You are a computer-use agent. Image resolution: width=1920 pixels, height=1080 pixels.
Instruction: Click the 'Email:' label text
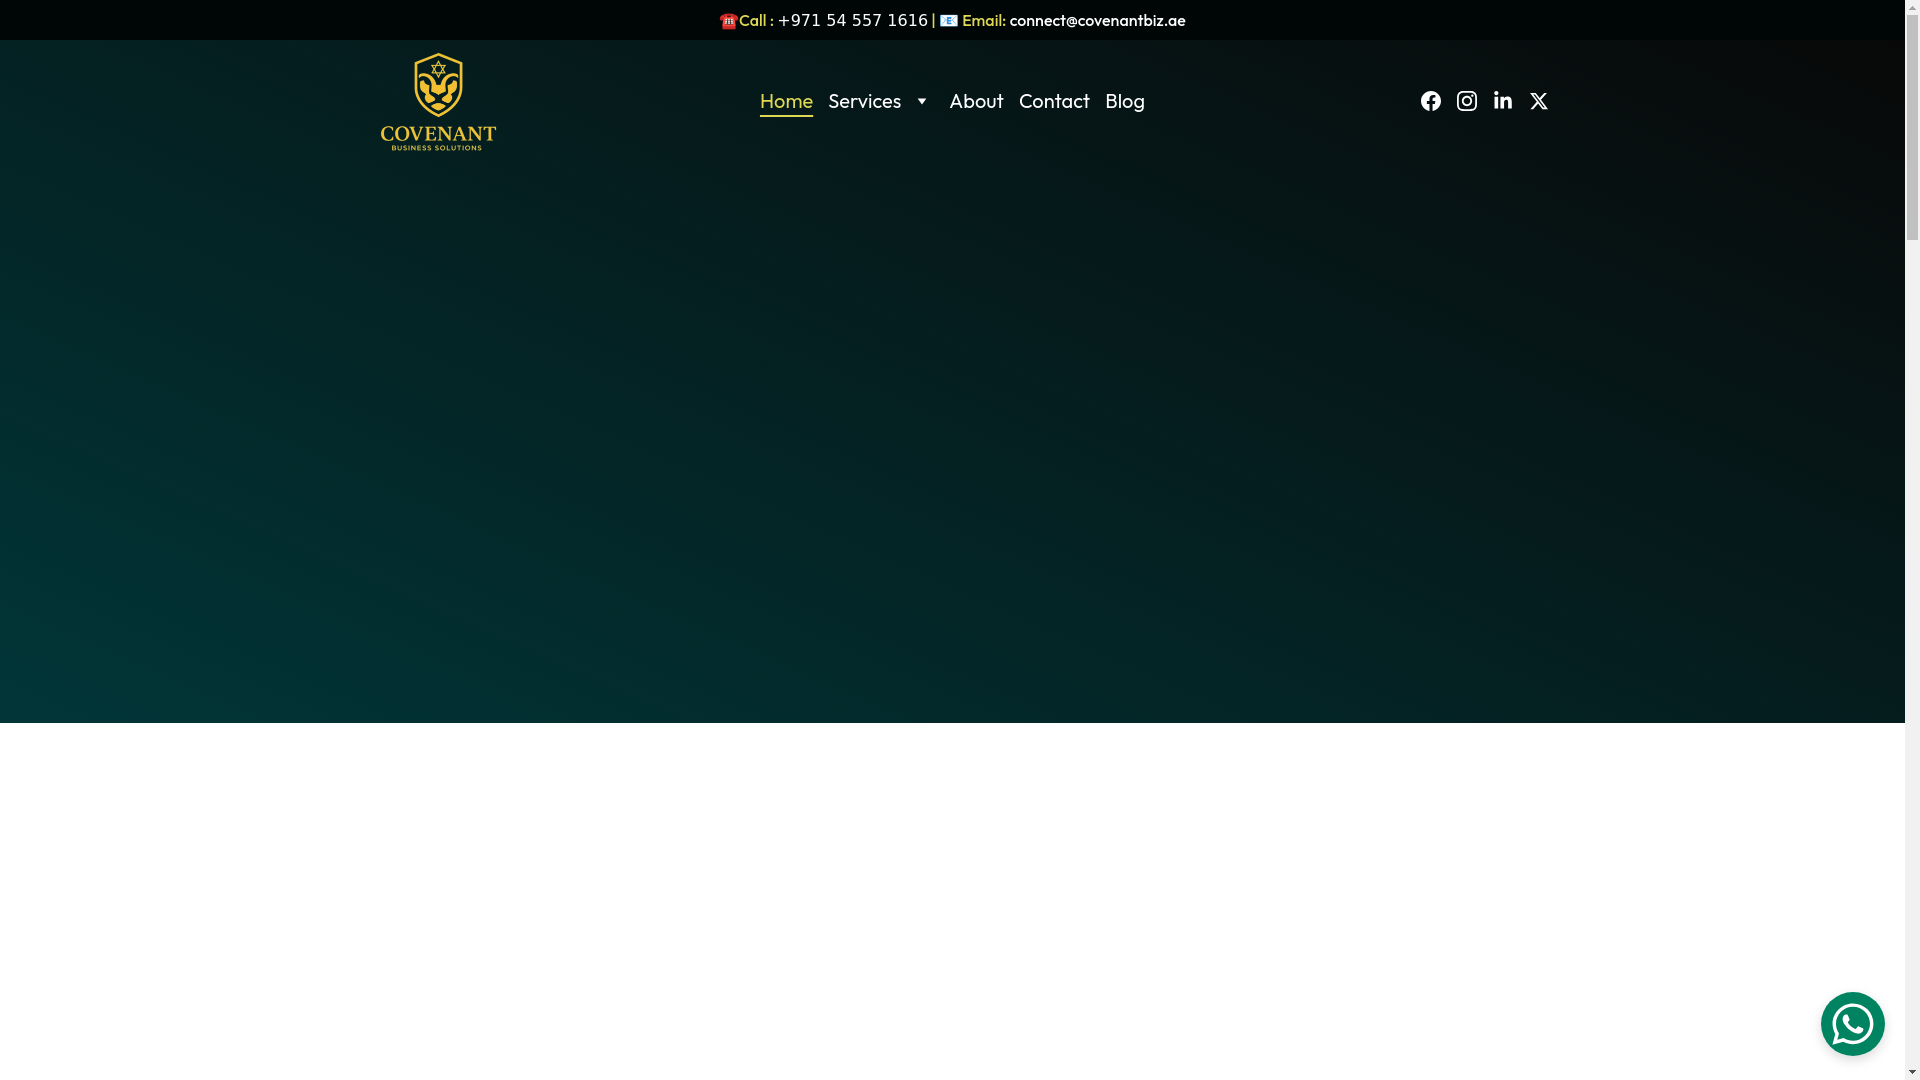point(984,20)
